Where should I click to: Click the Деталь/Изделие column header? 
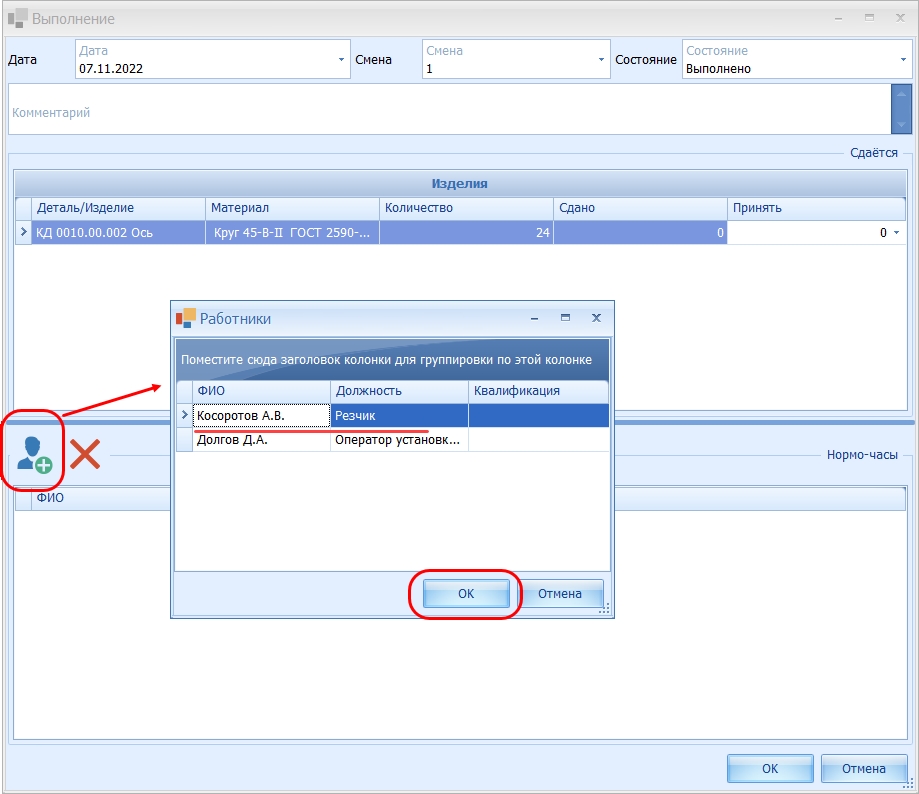point(118,208)
